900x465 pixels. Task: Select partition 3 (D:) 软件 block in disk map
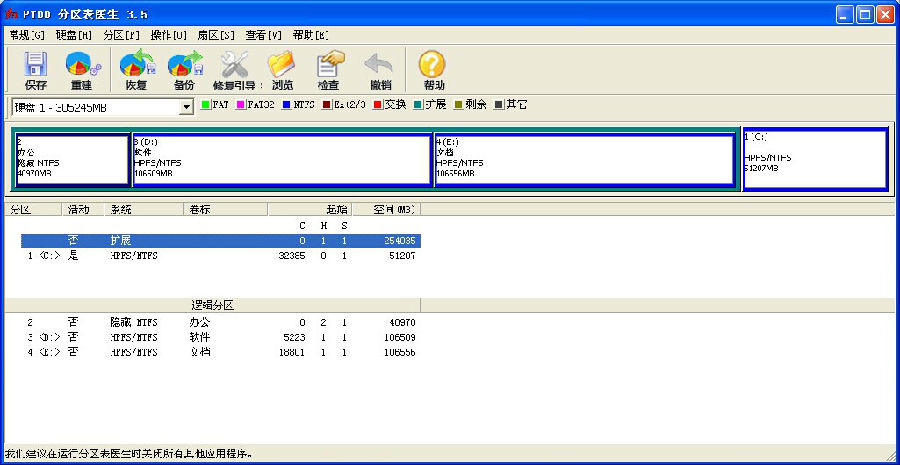tap(282, 159)
